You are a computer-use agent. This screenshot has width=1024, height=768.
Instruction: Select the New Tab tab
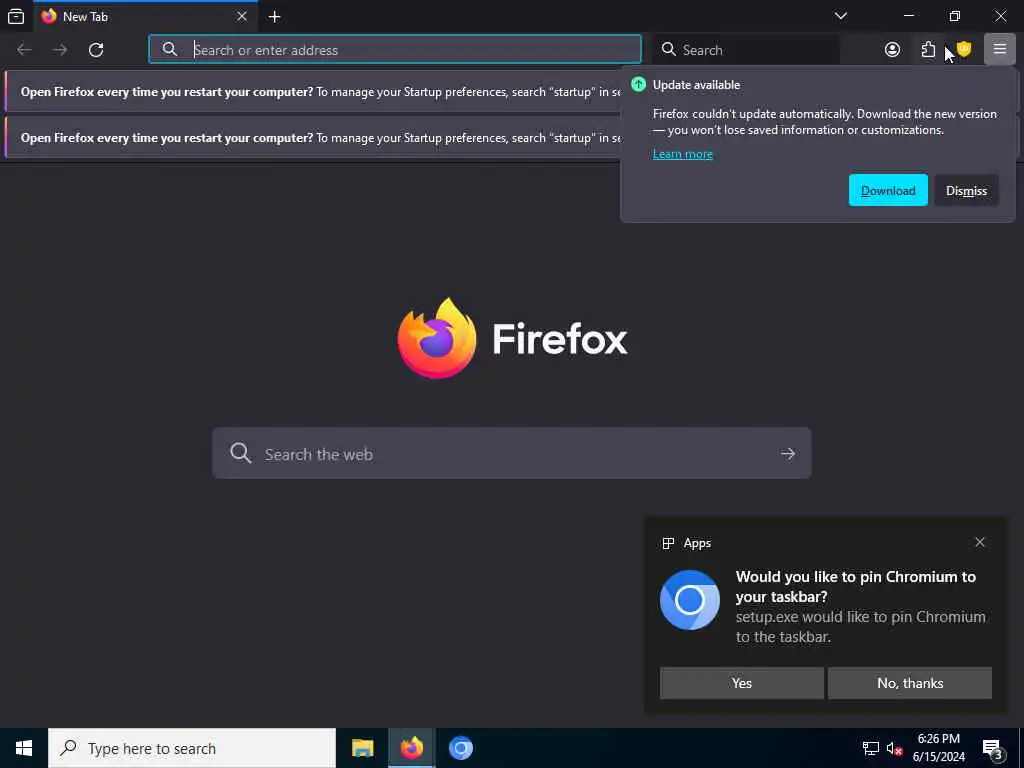(x=144, y=16)
